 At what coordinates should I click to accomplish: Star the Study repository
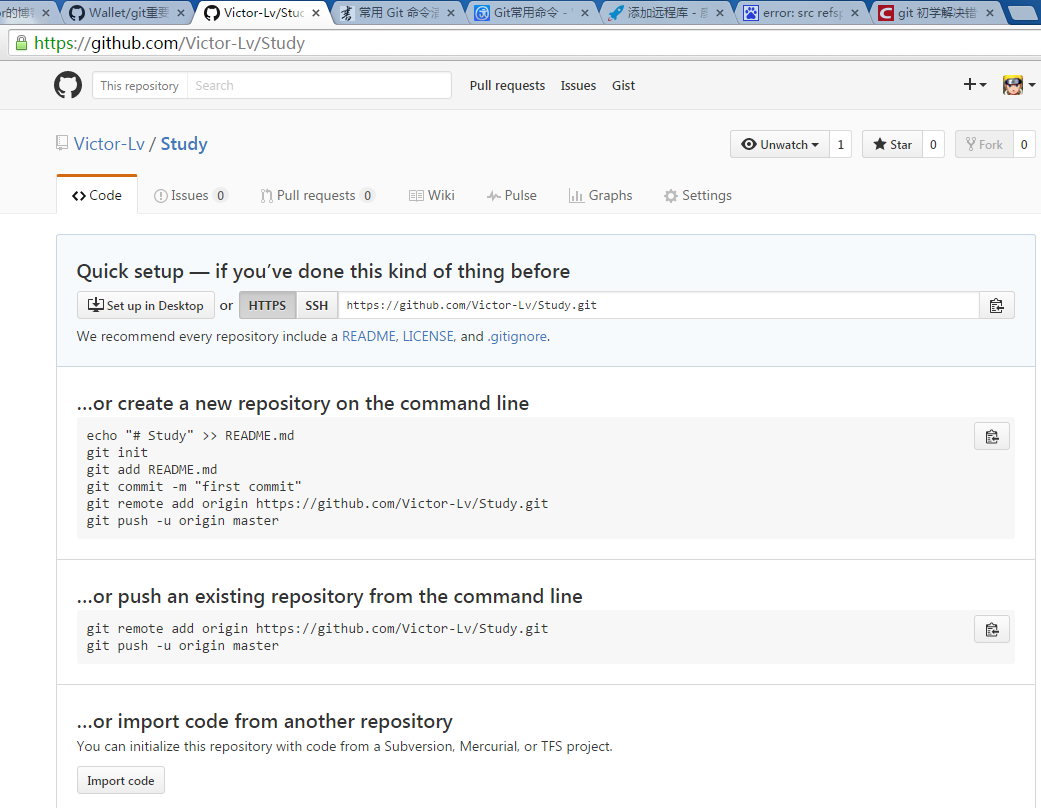point(892,144)
